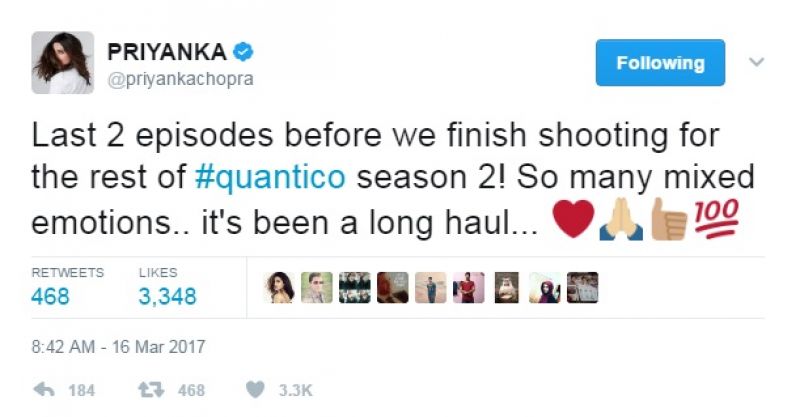Click liker avatar with person in red shirt
The height and width of the screenshot is (417, 800).
[x=469, y=287]
